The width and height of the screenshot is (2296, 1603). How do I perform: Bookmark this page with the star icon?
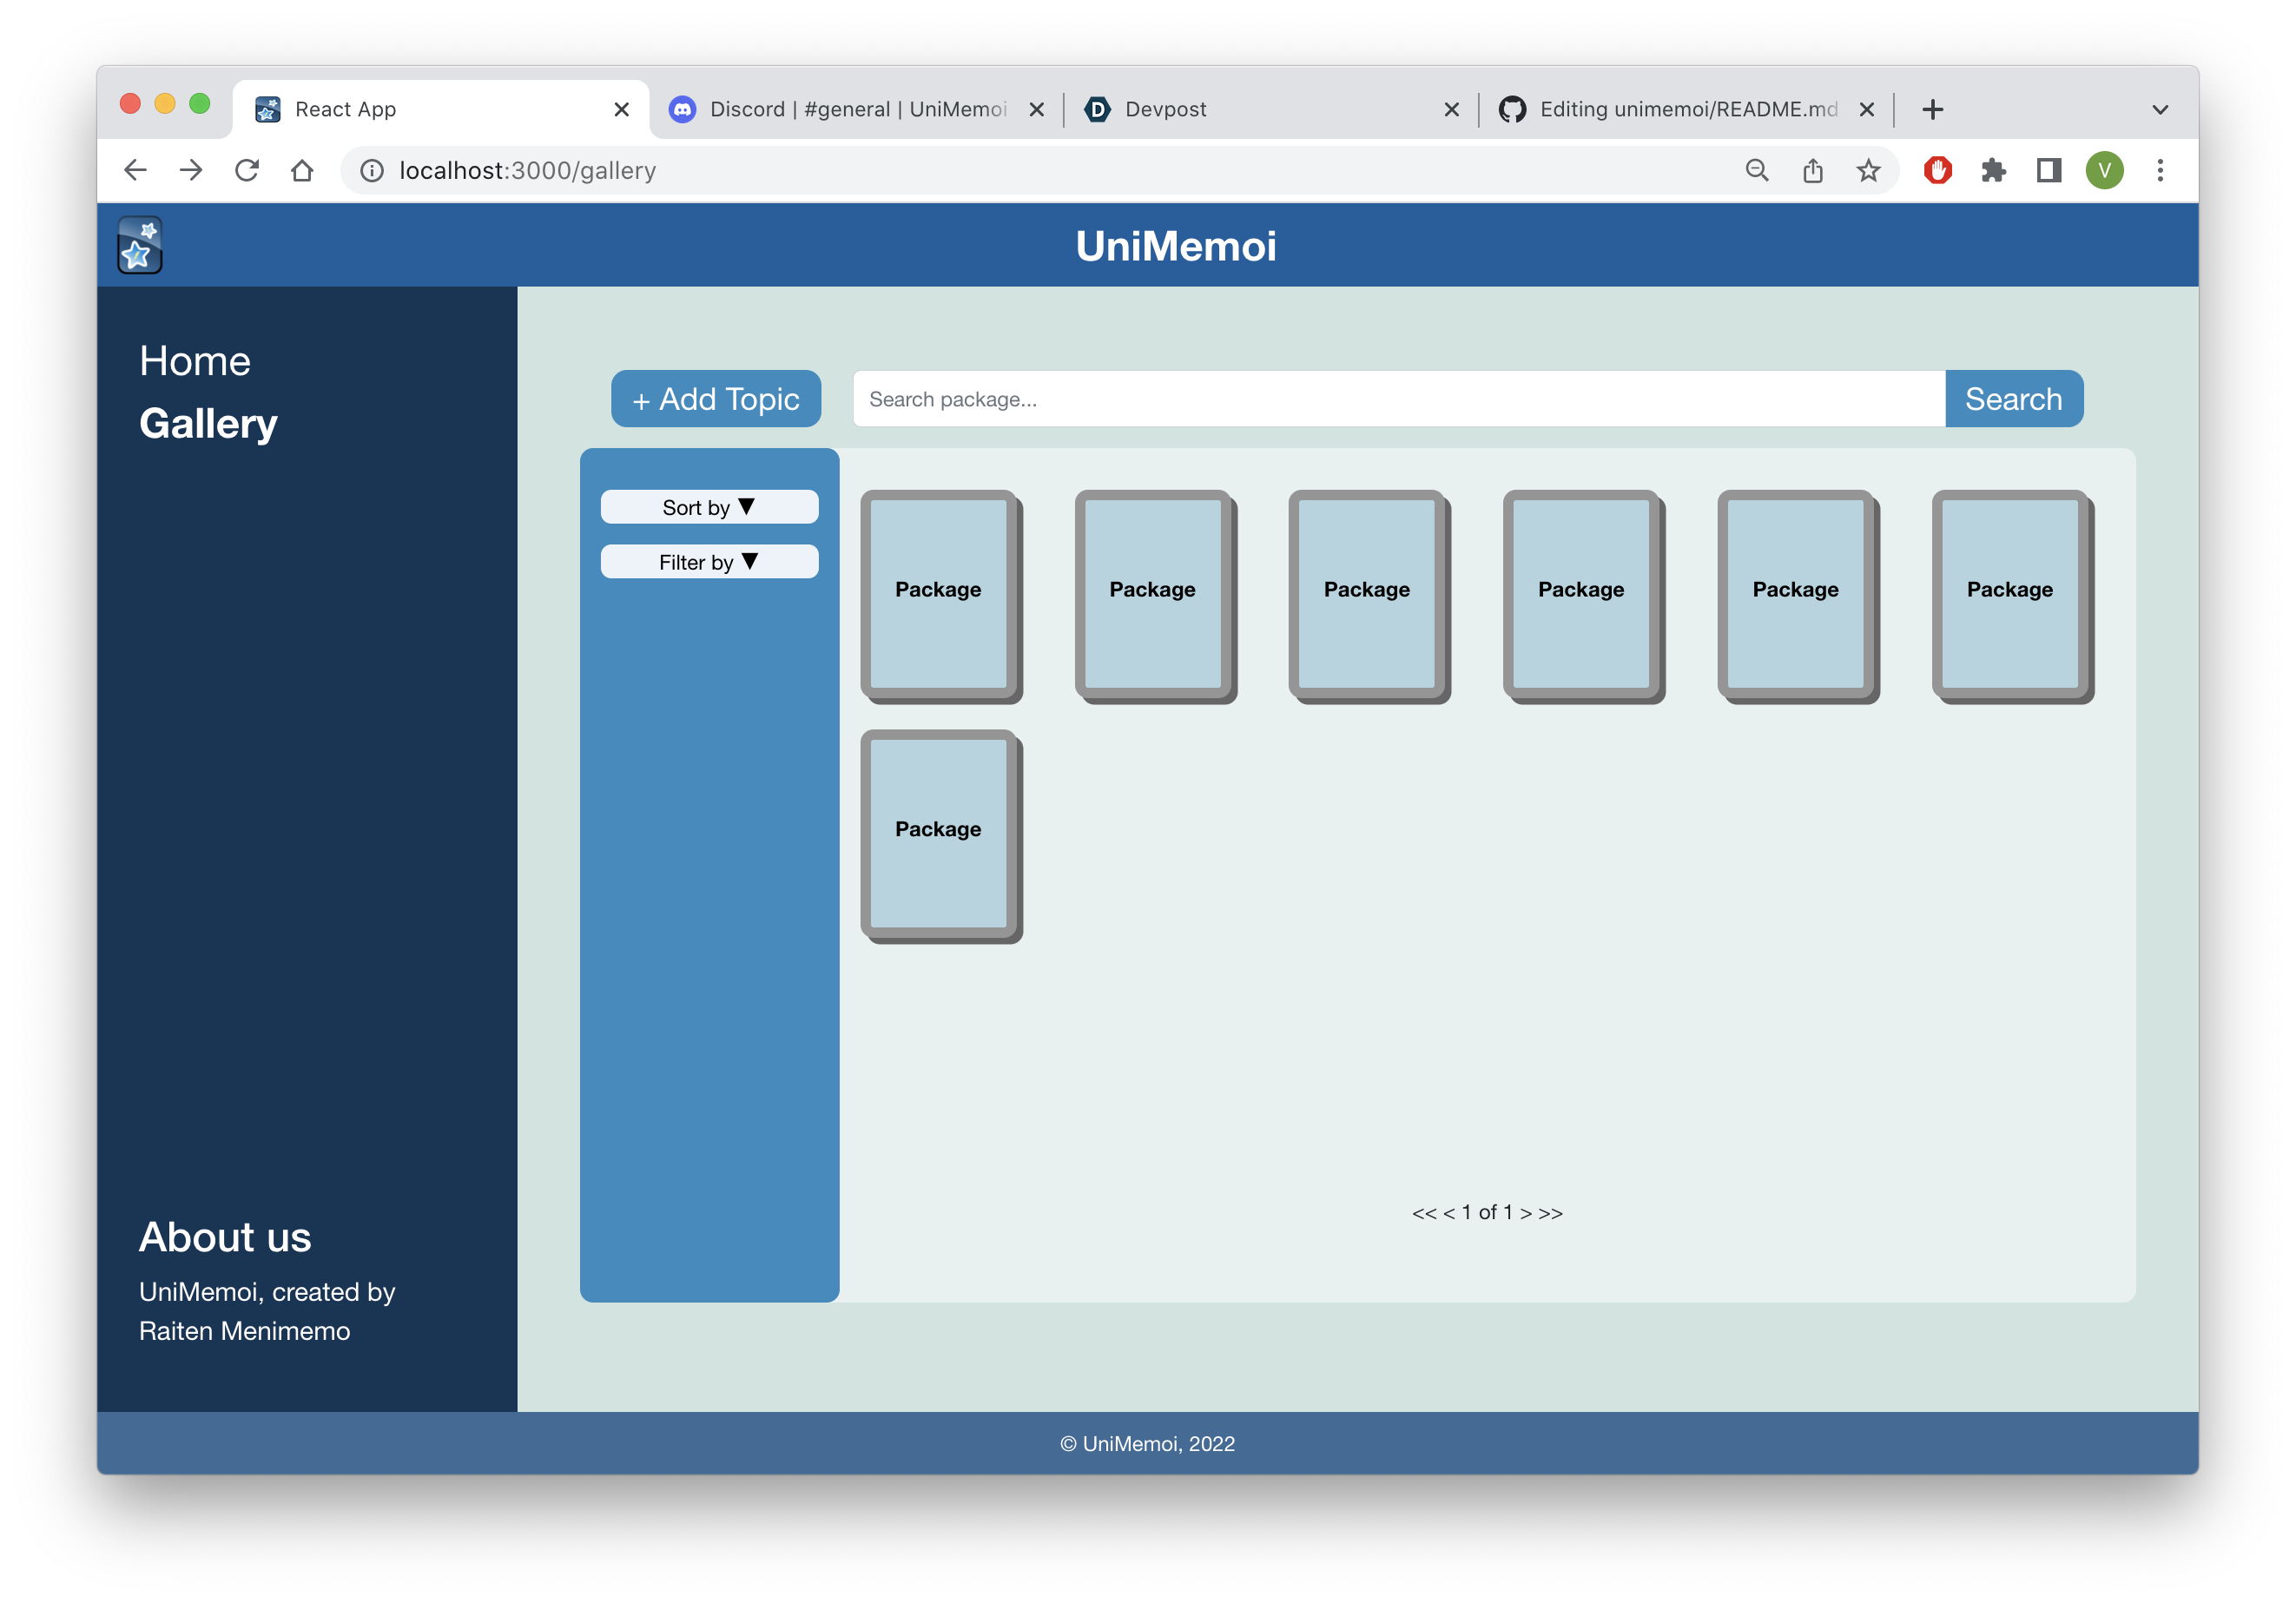pyautogui.click(x=1868, y=170)
